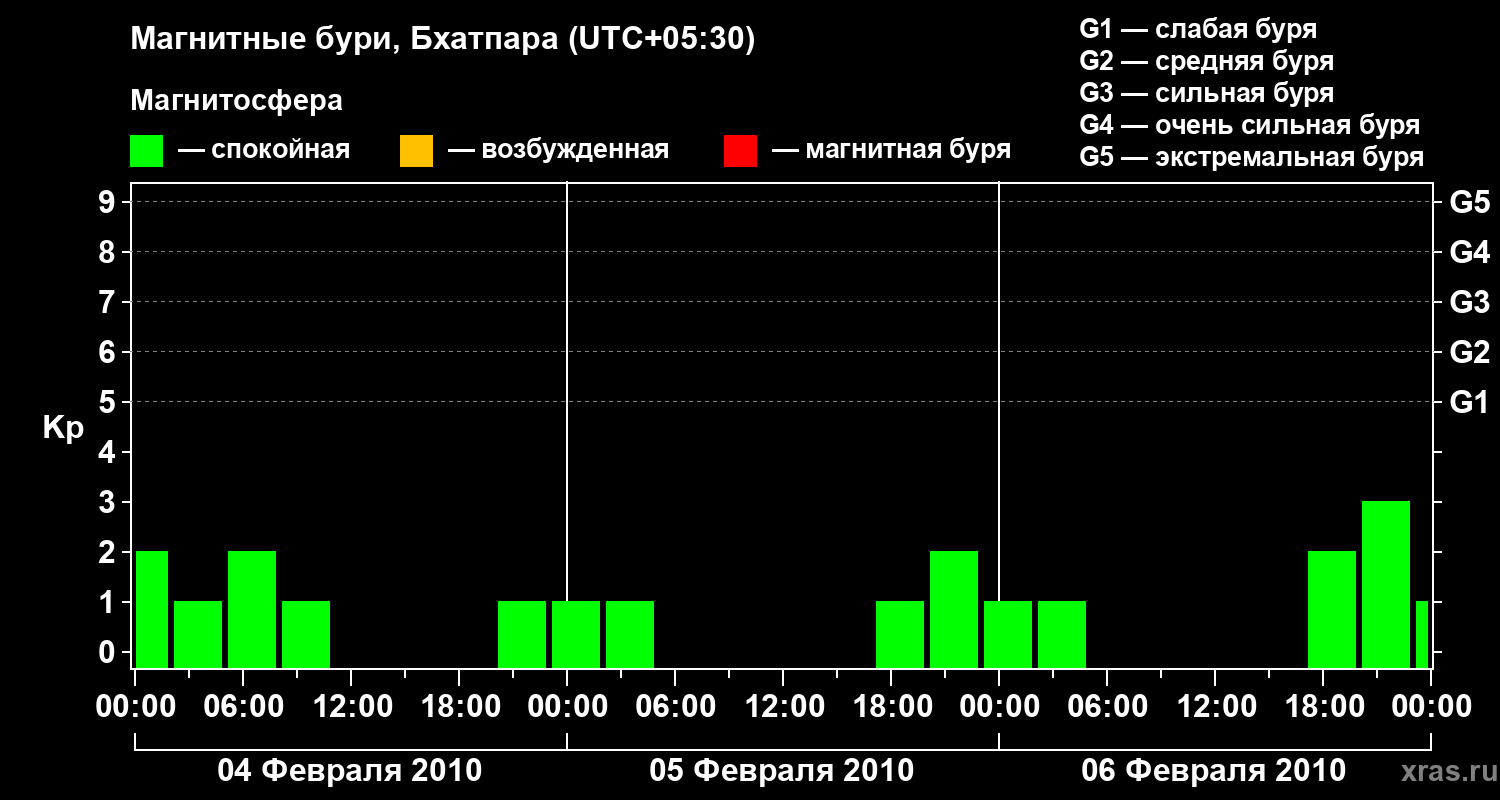
Task: Click legend line «G3 — сильная буря»
Action: click(x=1207, y=93)
